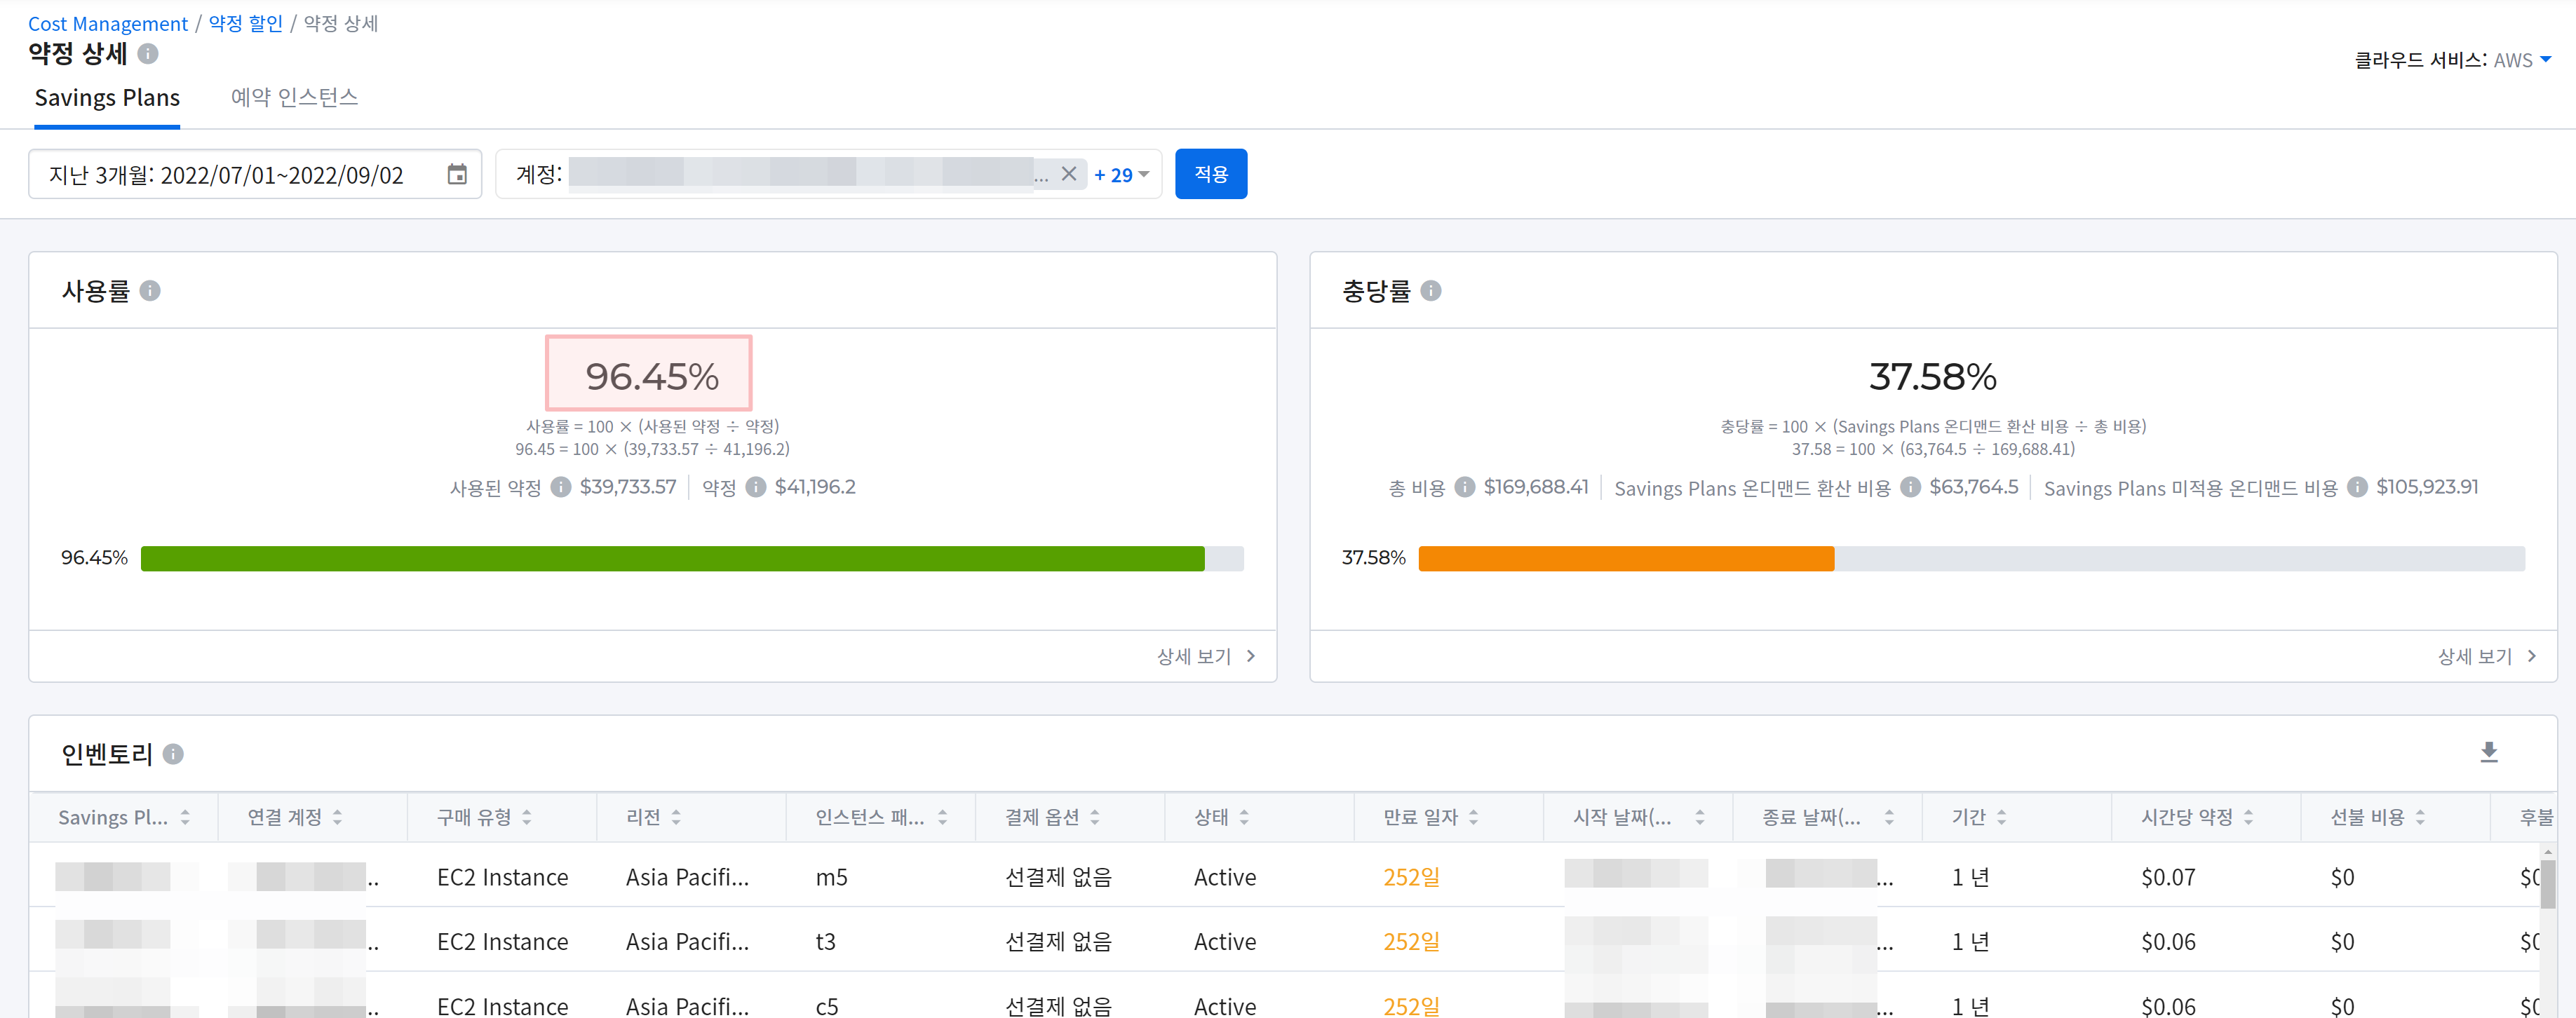Remove the selected account with X icon
2576x1018 pixels.
pos(1069,174)
